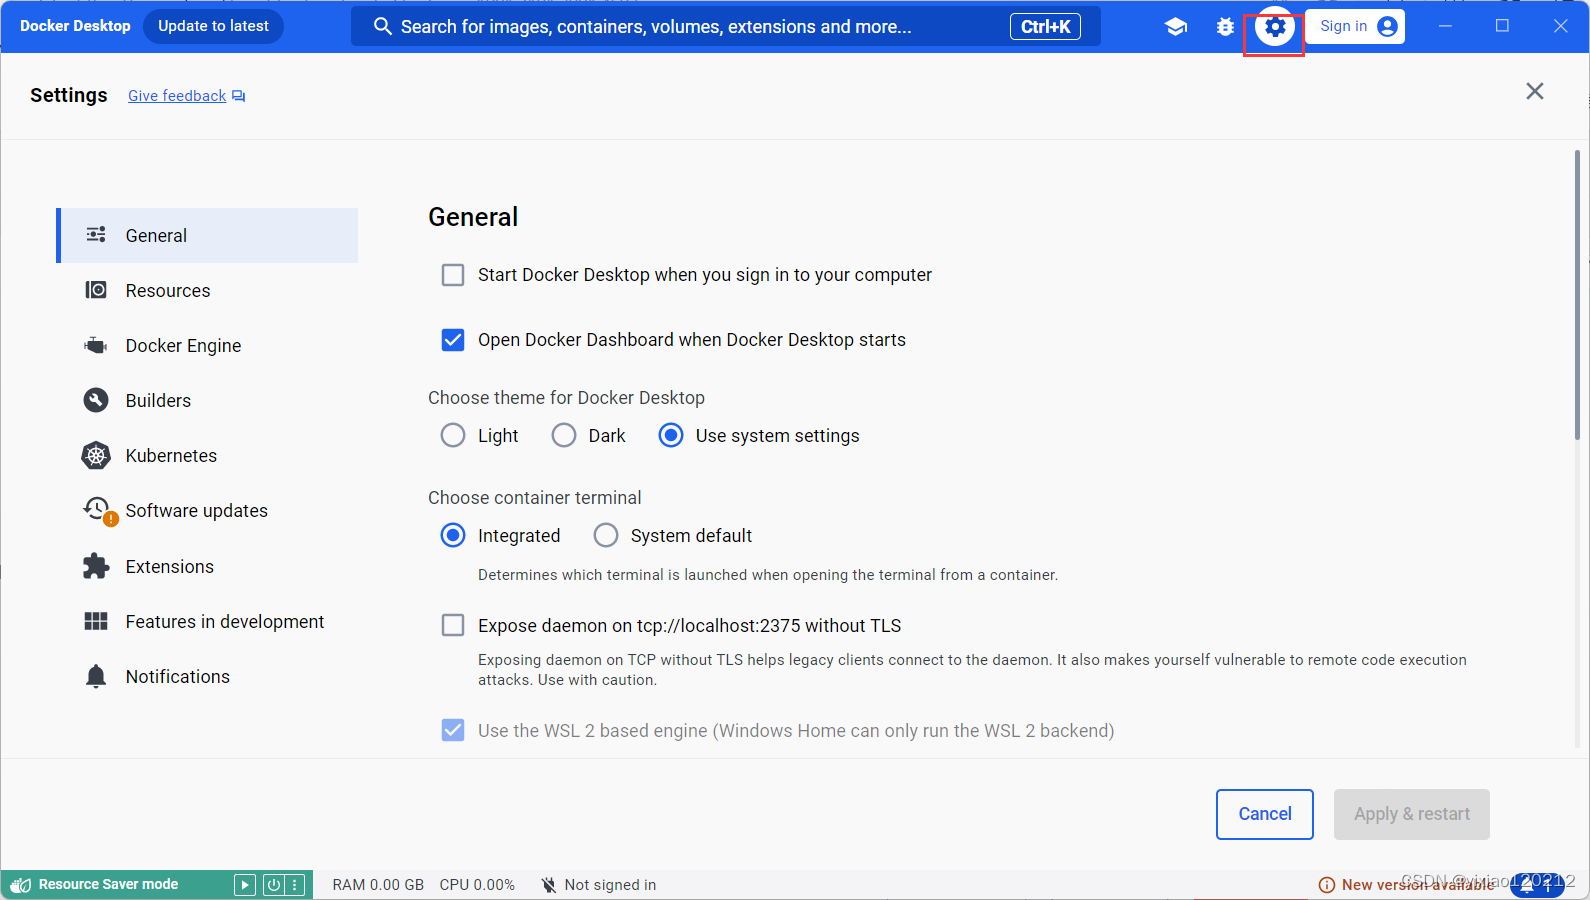Click the Resources disk icon
The image size is (1590, 900).
(x=96, y=290)
